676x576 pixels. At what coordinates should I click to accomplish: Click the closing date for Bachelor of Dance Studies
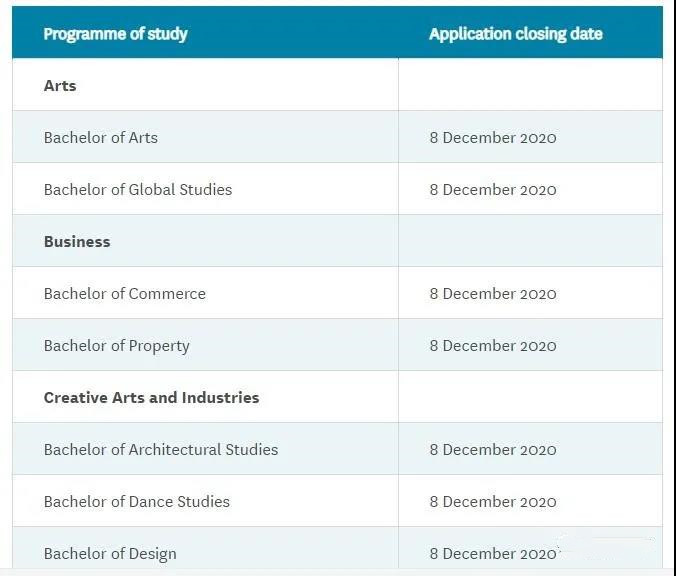493,502
